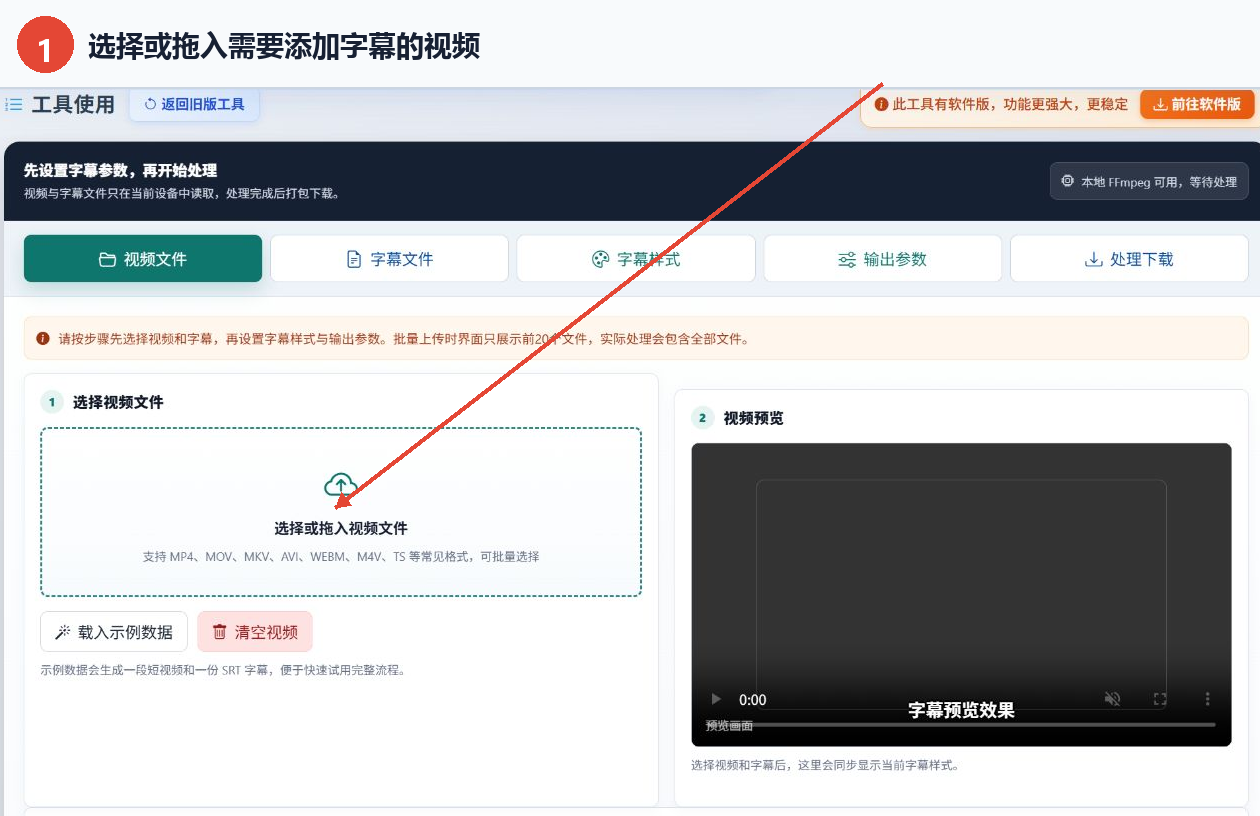Viewport: 1260px width, 816px height.
Task: Click the 示例数据会生成一段短视频 hint text
Action: (222, 670)
